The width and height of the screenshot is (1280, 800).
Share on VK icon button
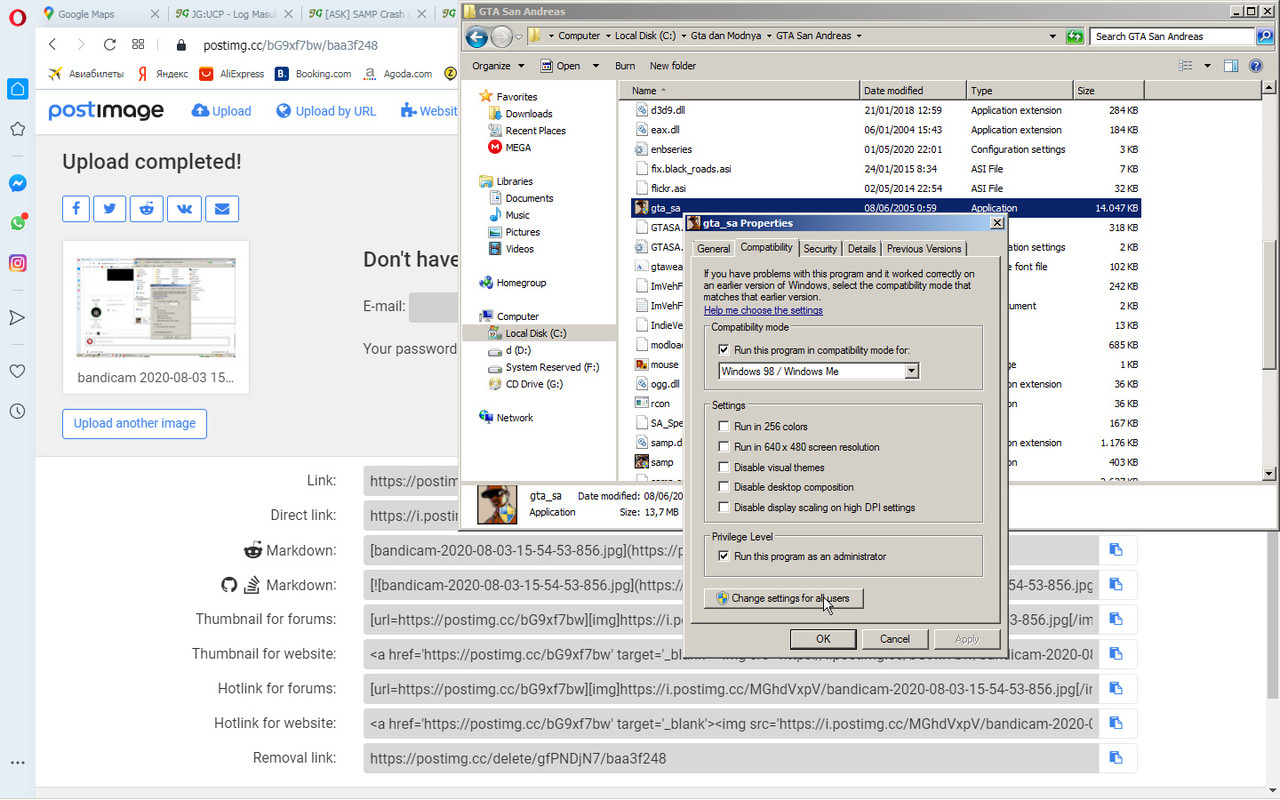coord(184,209)
